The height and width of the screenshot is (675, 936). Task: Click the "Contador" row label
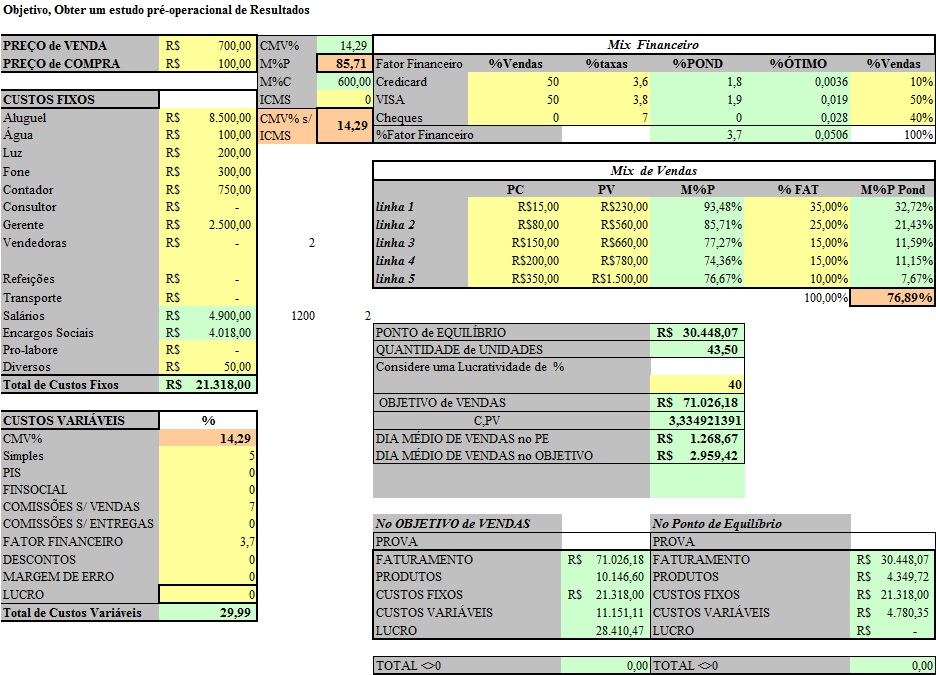coord(28,190)
